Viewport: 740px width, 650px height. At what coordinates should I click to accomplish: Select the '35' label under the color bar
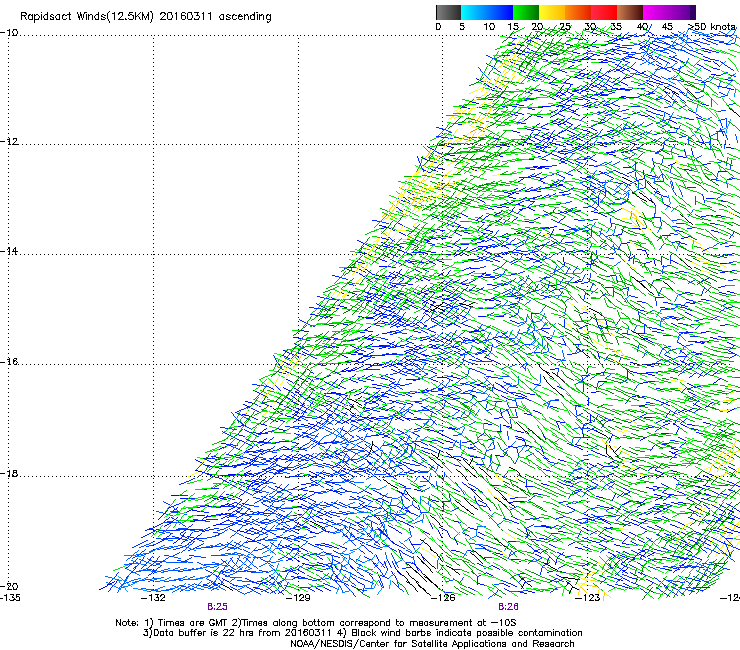(x=616, y=27)
